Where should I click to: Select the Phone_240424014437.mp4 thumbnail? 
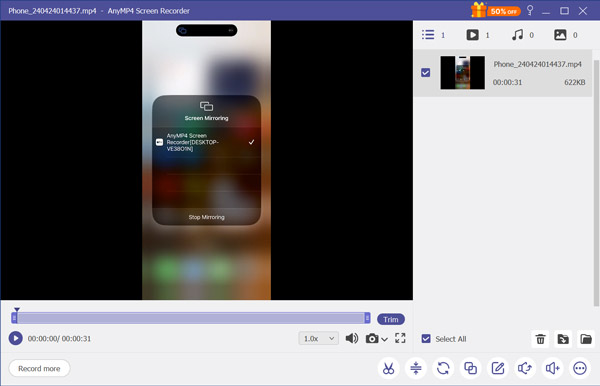(463, 73)
